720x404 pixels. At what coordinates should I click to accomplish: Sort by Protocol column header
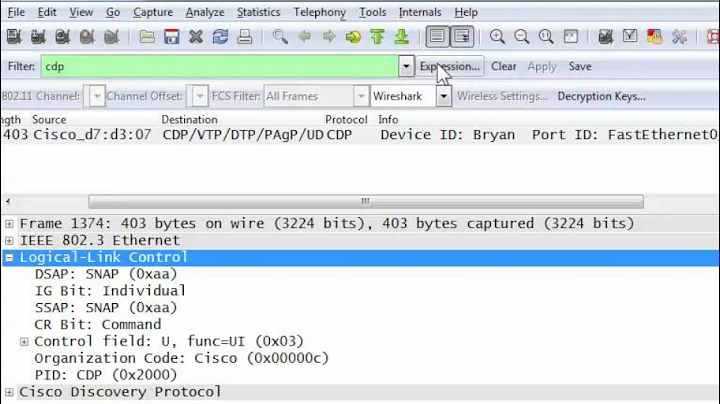pos(346,120)
